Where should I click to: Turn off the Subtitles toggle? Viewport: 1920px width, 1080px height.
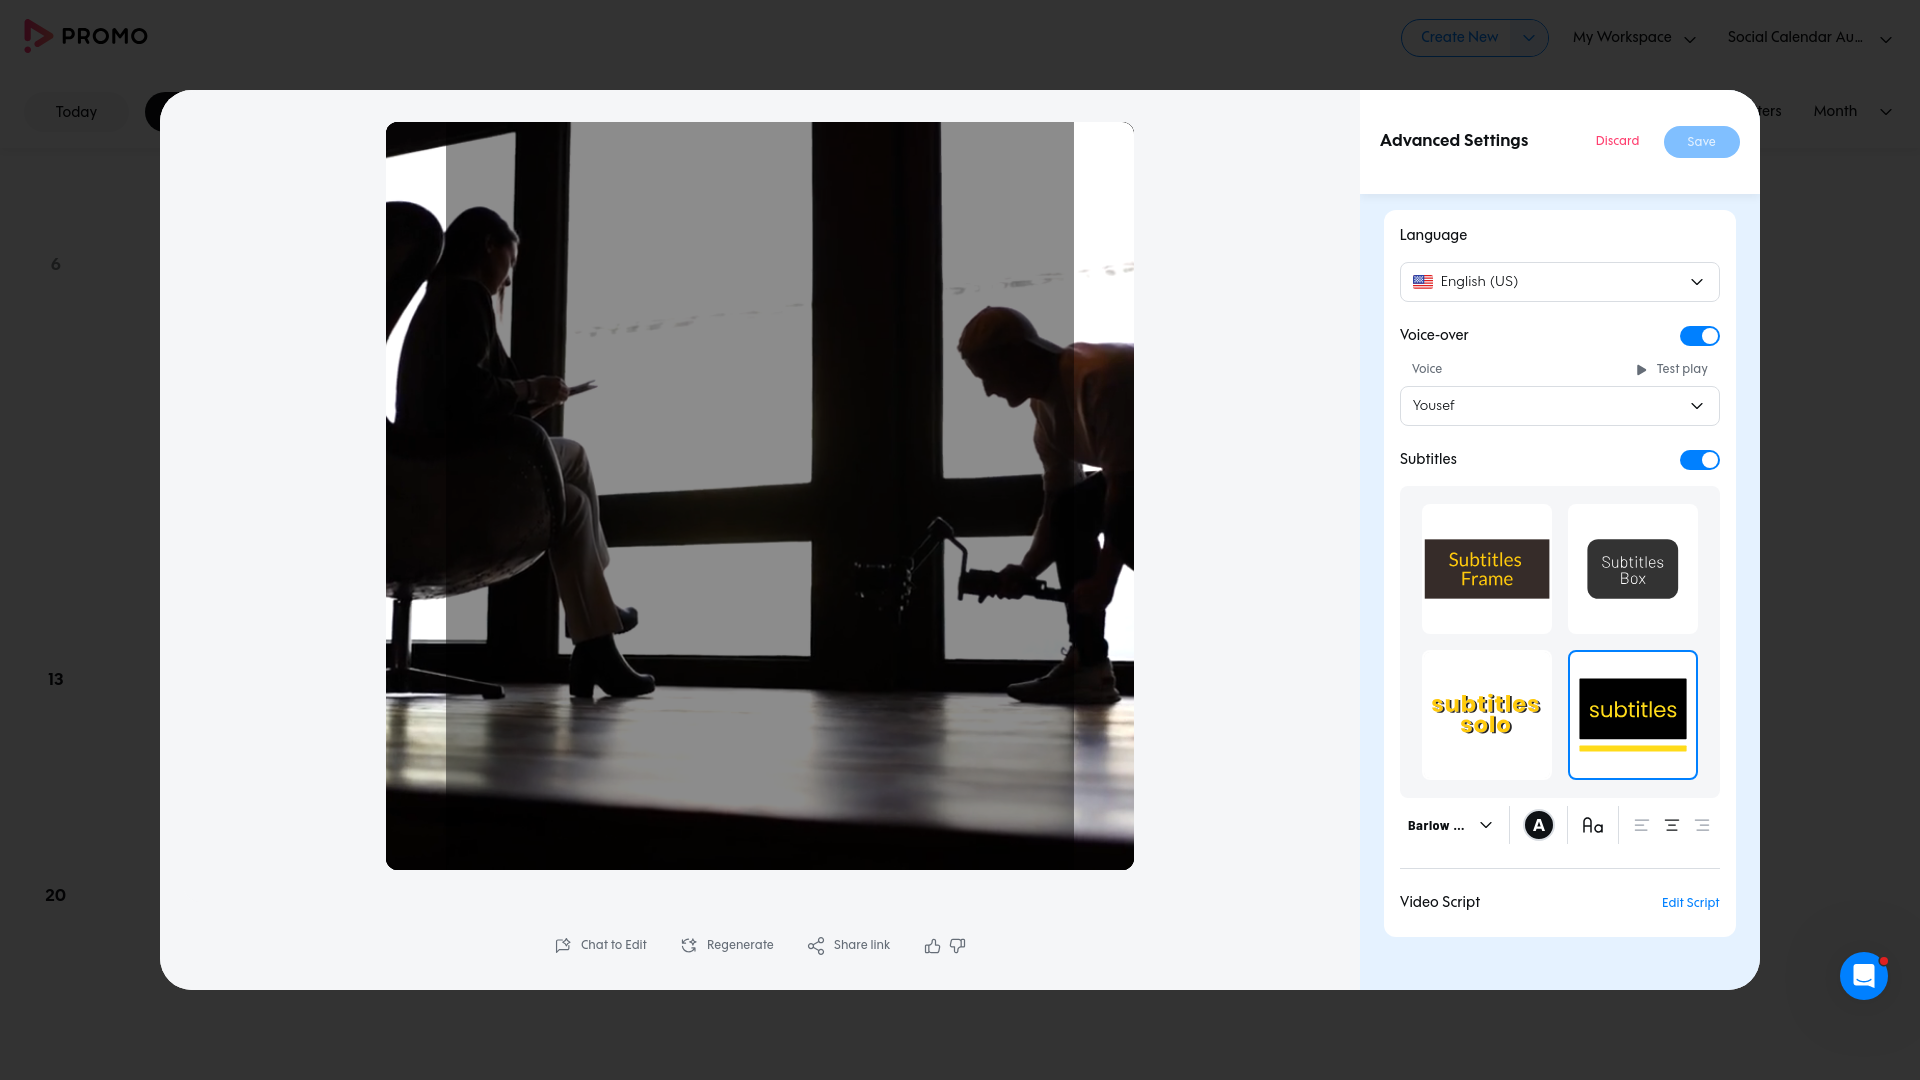[x=1699, y=459]
